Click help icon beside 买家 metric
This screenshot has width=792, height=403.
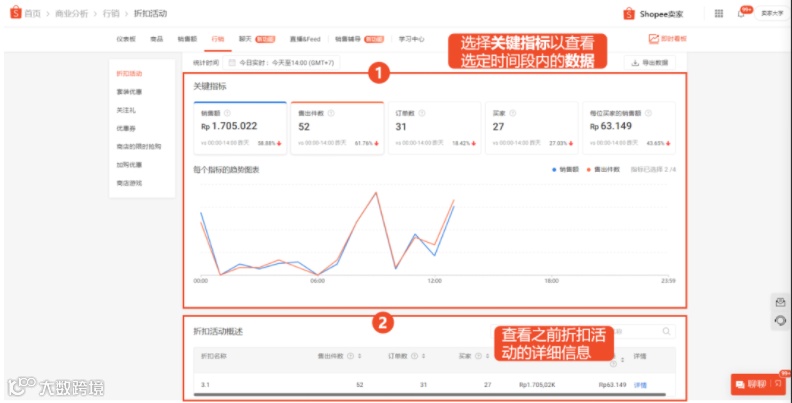pos(512,114)
